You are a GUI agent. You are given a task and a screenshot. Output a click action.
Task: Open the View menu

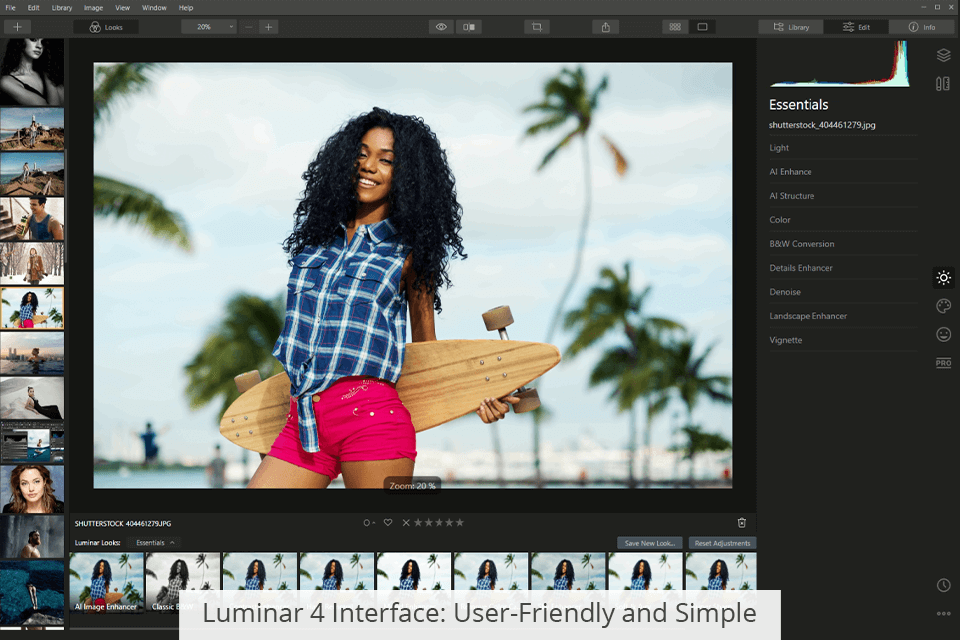[x=122, y=8]
